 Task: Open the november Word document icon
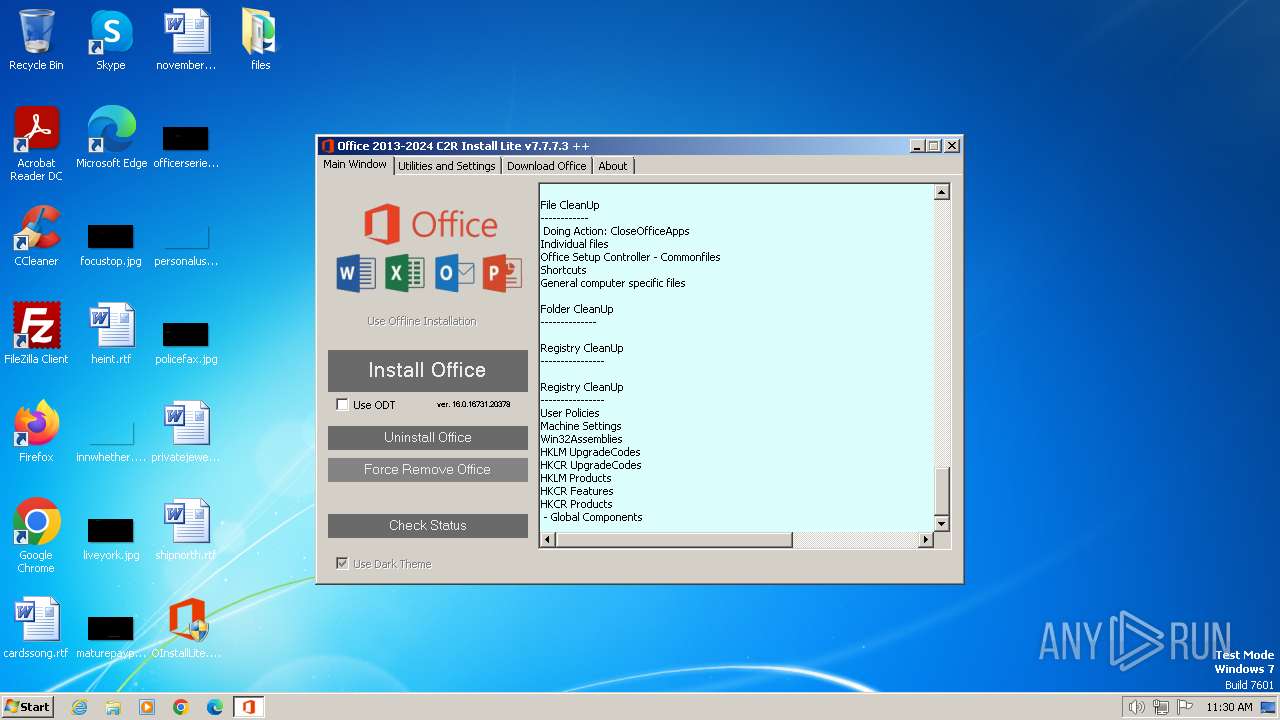click(x=186, y=40)
